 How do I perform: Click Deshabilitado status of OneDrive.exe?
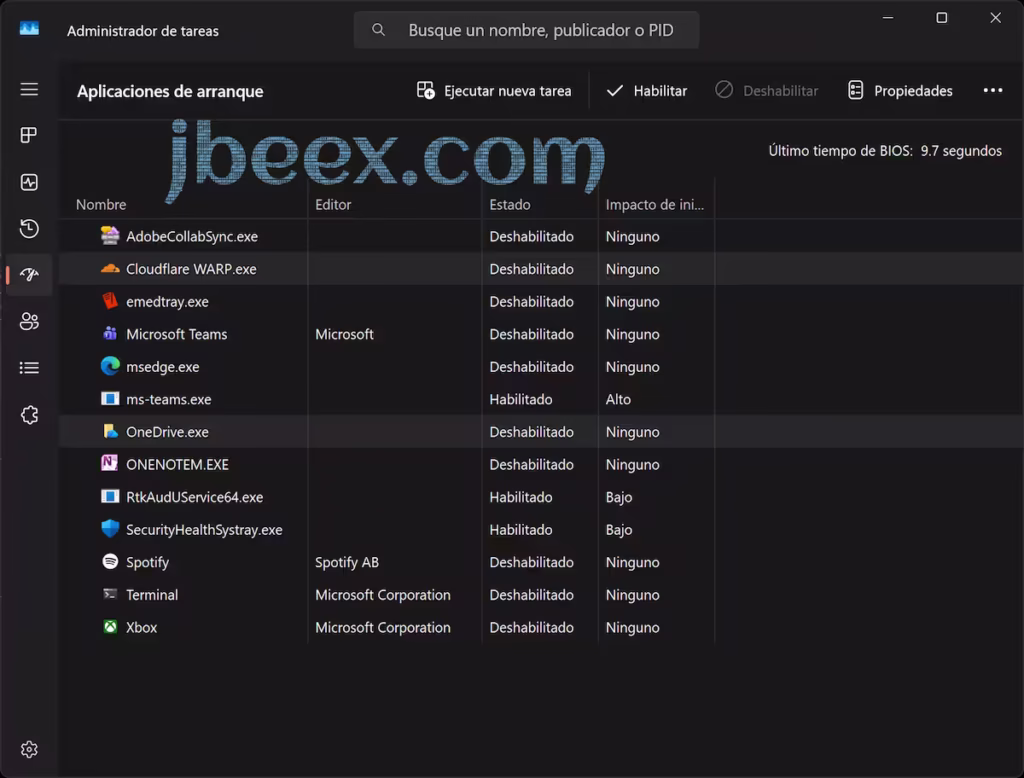point(532,432)
